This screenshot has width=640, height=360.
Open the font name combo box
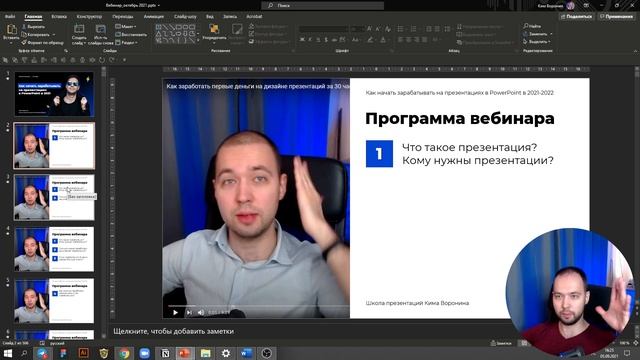[x=324, y=29]
